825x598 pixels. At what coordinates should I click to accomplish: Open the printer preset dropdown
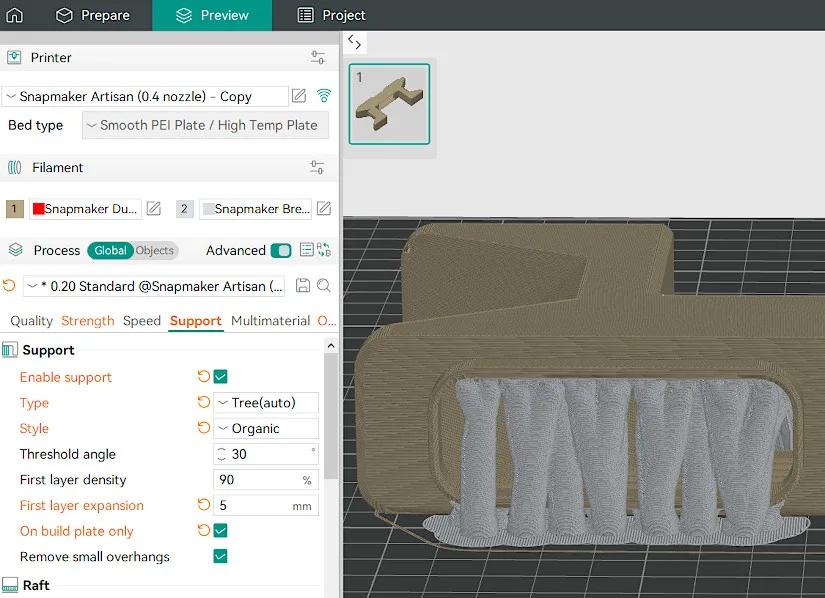146,96
